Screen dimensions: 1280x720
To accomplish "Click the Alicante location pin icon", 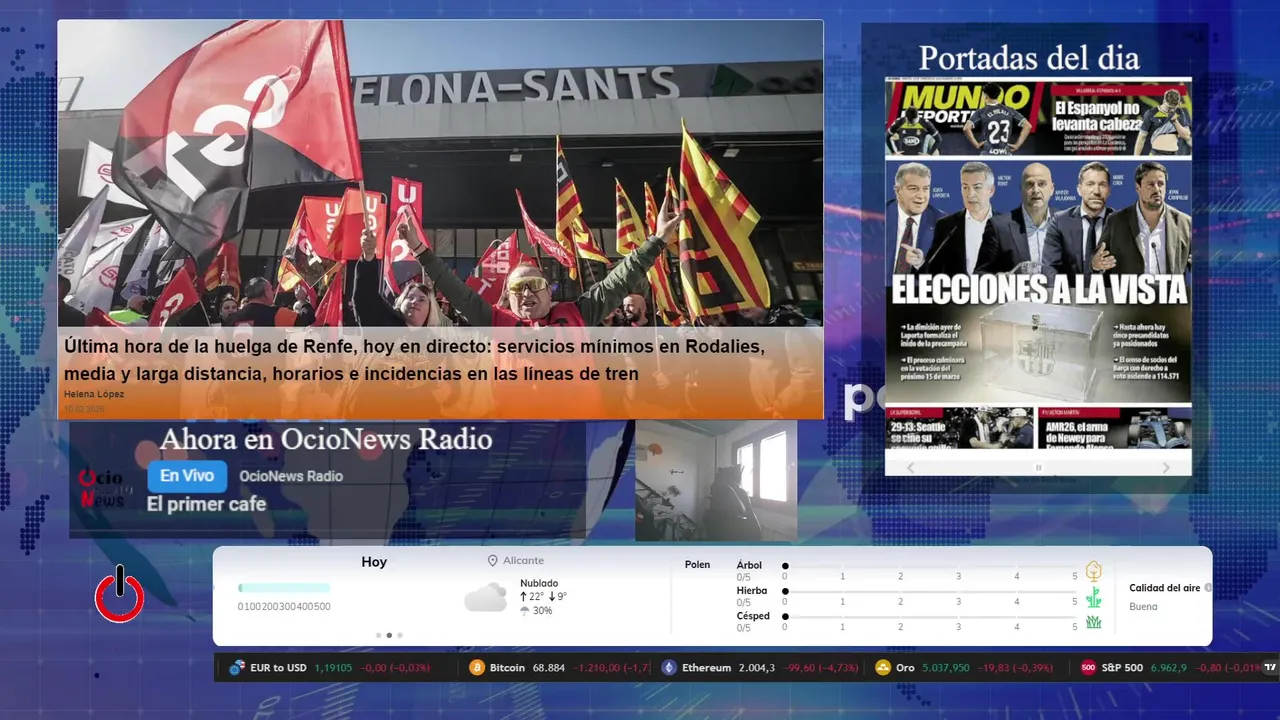I will click(x=492, y=561).
